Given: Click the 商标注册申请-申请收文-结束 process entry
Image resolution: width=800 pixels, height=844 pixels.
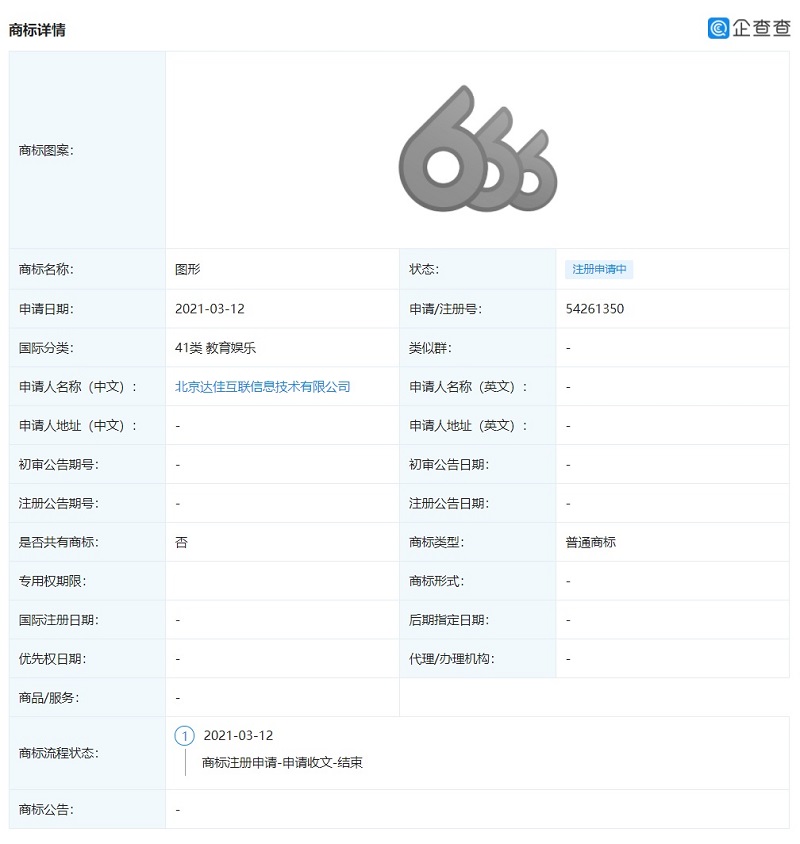Looking at the screenshot, I should tap(282, 763).
